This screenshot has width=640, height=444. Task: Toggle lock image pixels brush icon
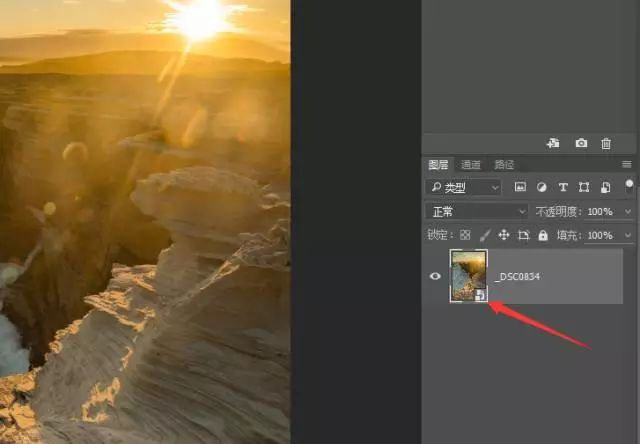pos(485,235)
